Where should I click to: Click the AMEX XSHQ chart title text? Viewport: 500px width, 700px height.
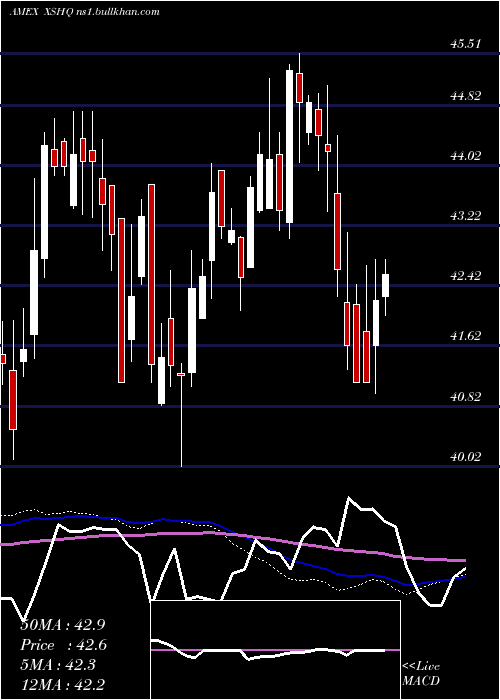point(84,12)
